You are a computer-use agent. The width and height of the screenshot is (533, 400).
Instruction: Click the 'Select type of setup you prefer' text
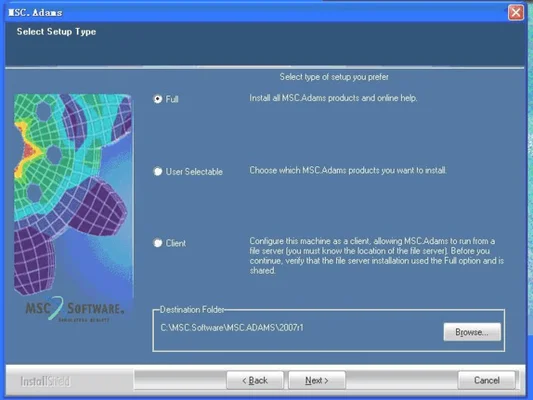click(x=334, y=77)
